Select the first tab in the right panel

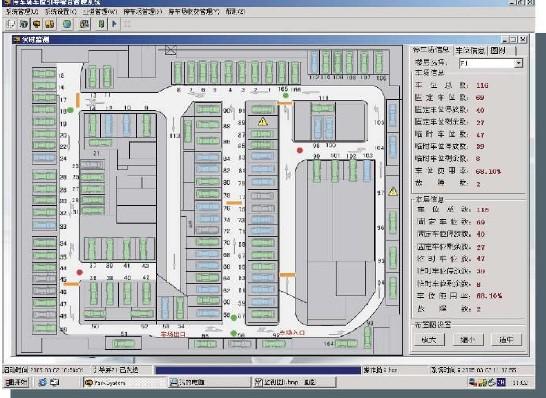pos(432,50)
